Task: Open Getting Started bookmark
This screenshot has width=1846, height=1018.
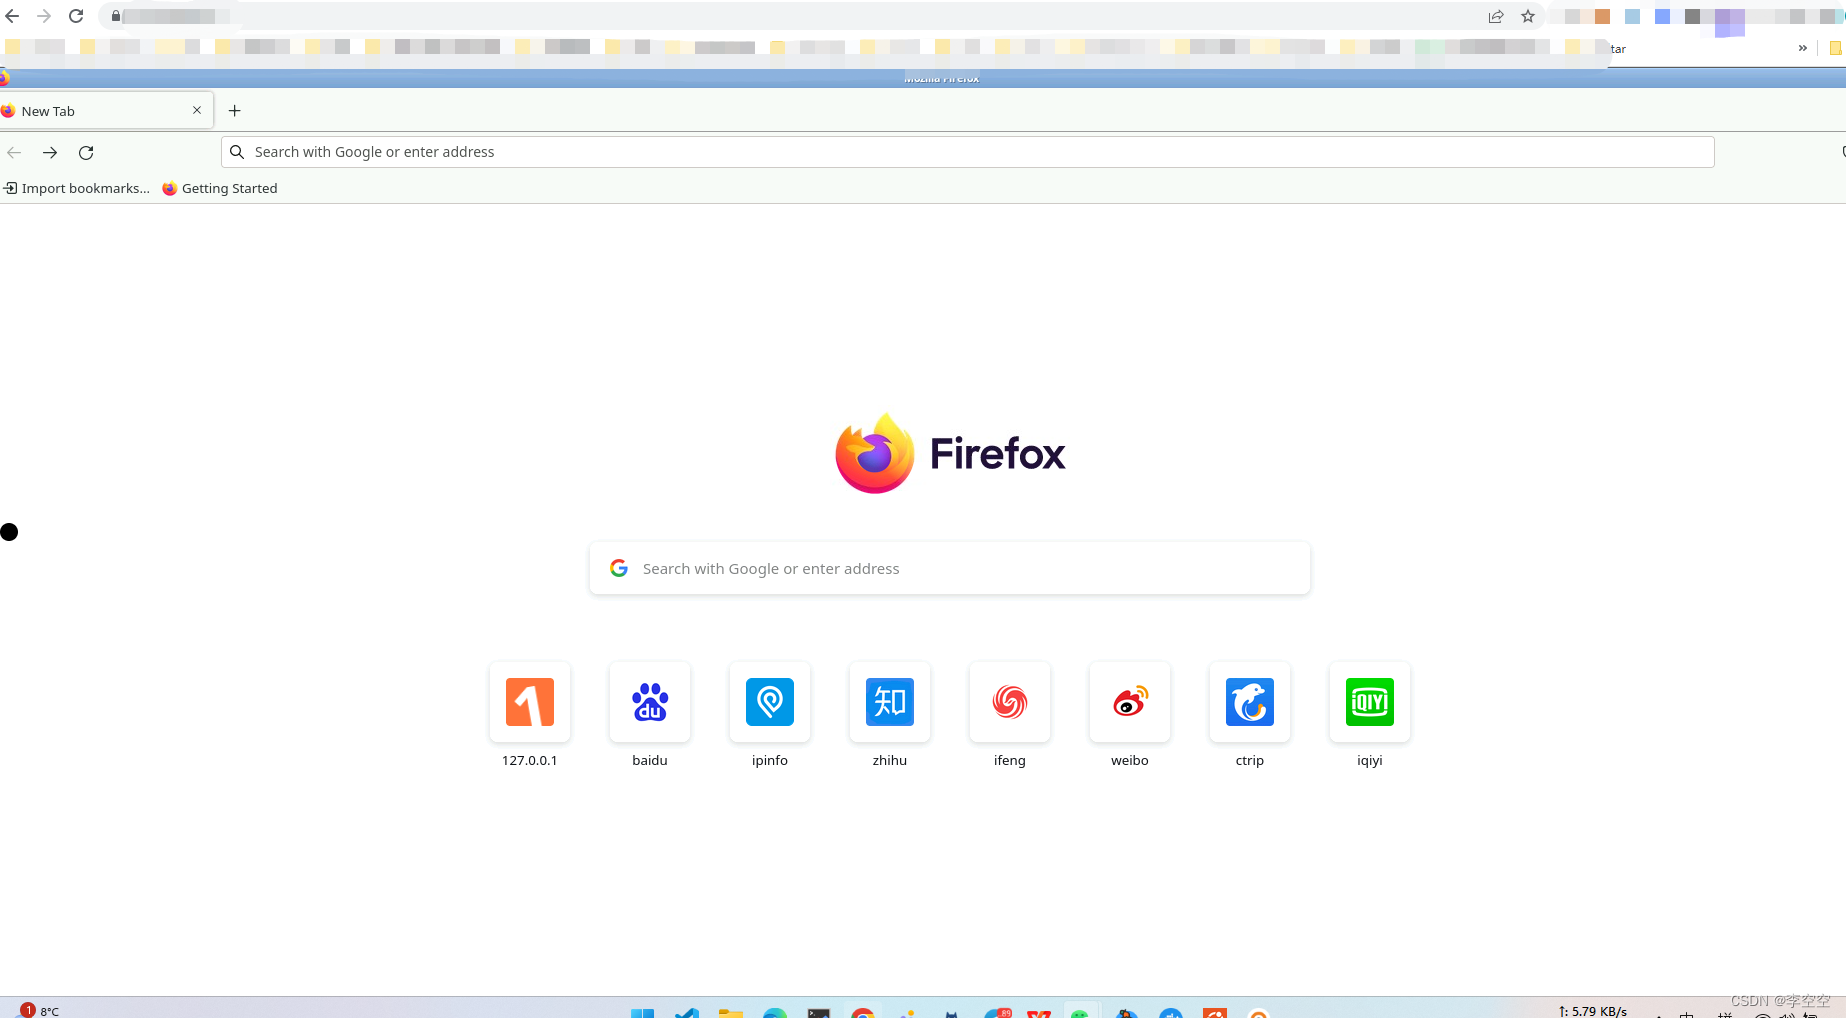Action: 220,188
